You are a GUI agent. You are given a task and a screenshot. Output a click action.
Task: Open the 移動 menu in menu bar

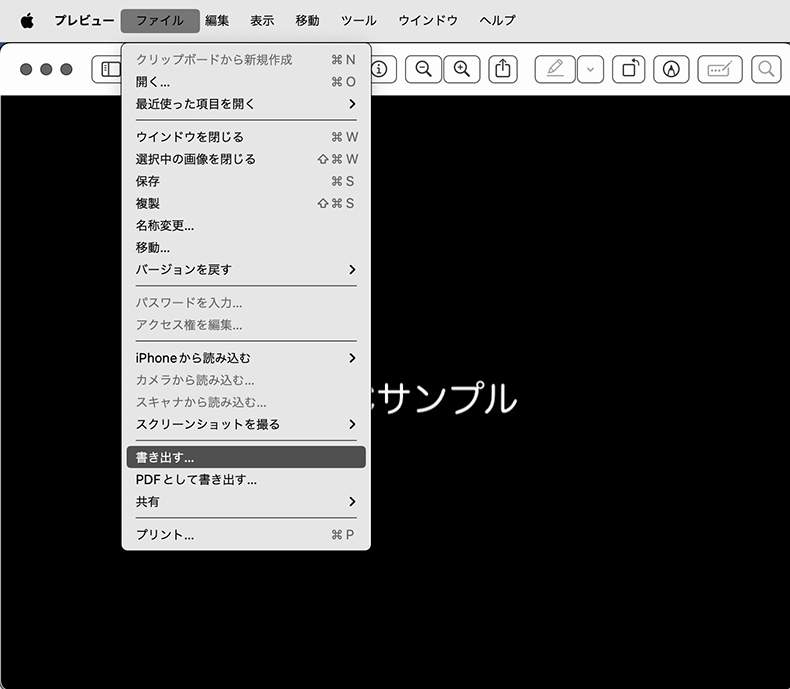coord(307,21)
